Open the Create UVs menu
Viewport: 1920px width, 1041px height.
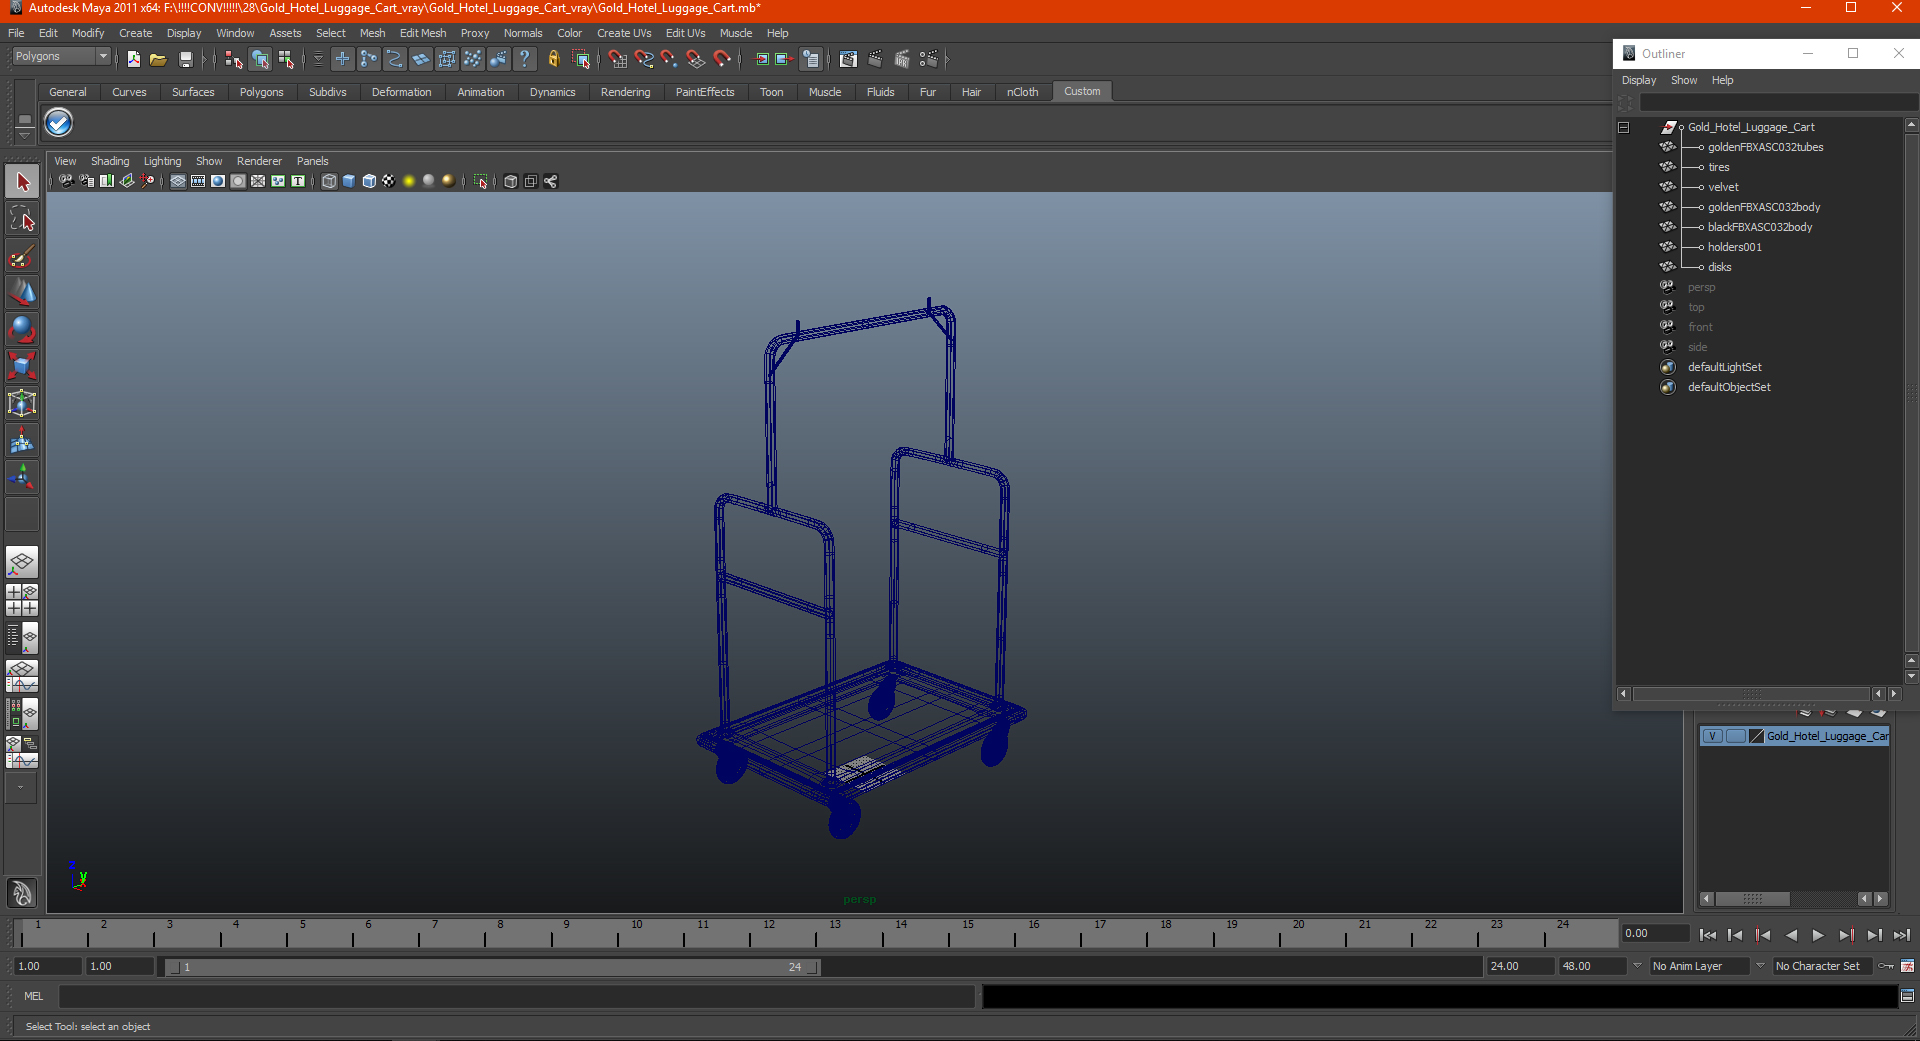[624, 33]
